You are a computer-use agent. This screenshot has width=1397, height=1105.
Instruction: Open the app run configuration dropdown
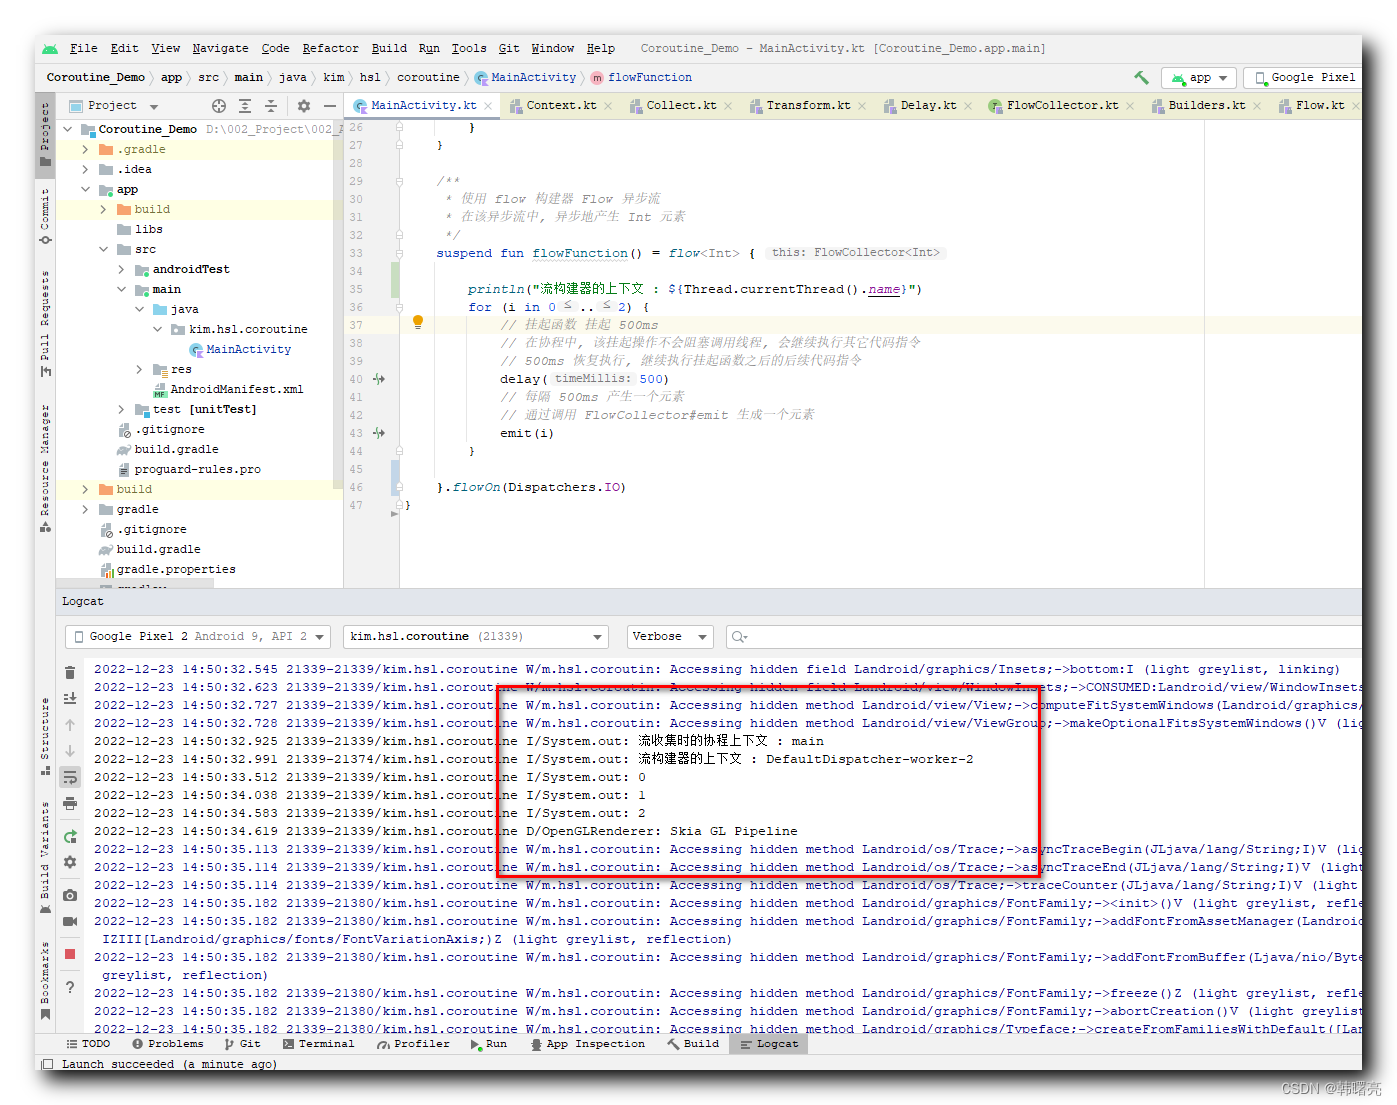pos(1199,77)
